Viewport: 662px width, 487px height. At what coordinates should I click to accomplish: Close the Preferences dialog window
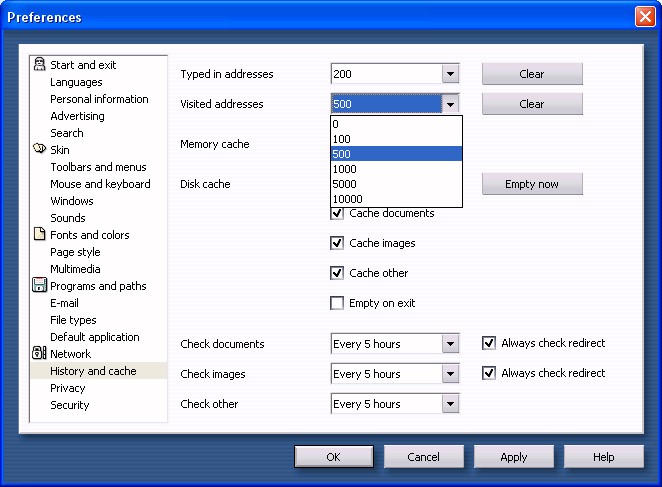coord(644,17)
